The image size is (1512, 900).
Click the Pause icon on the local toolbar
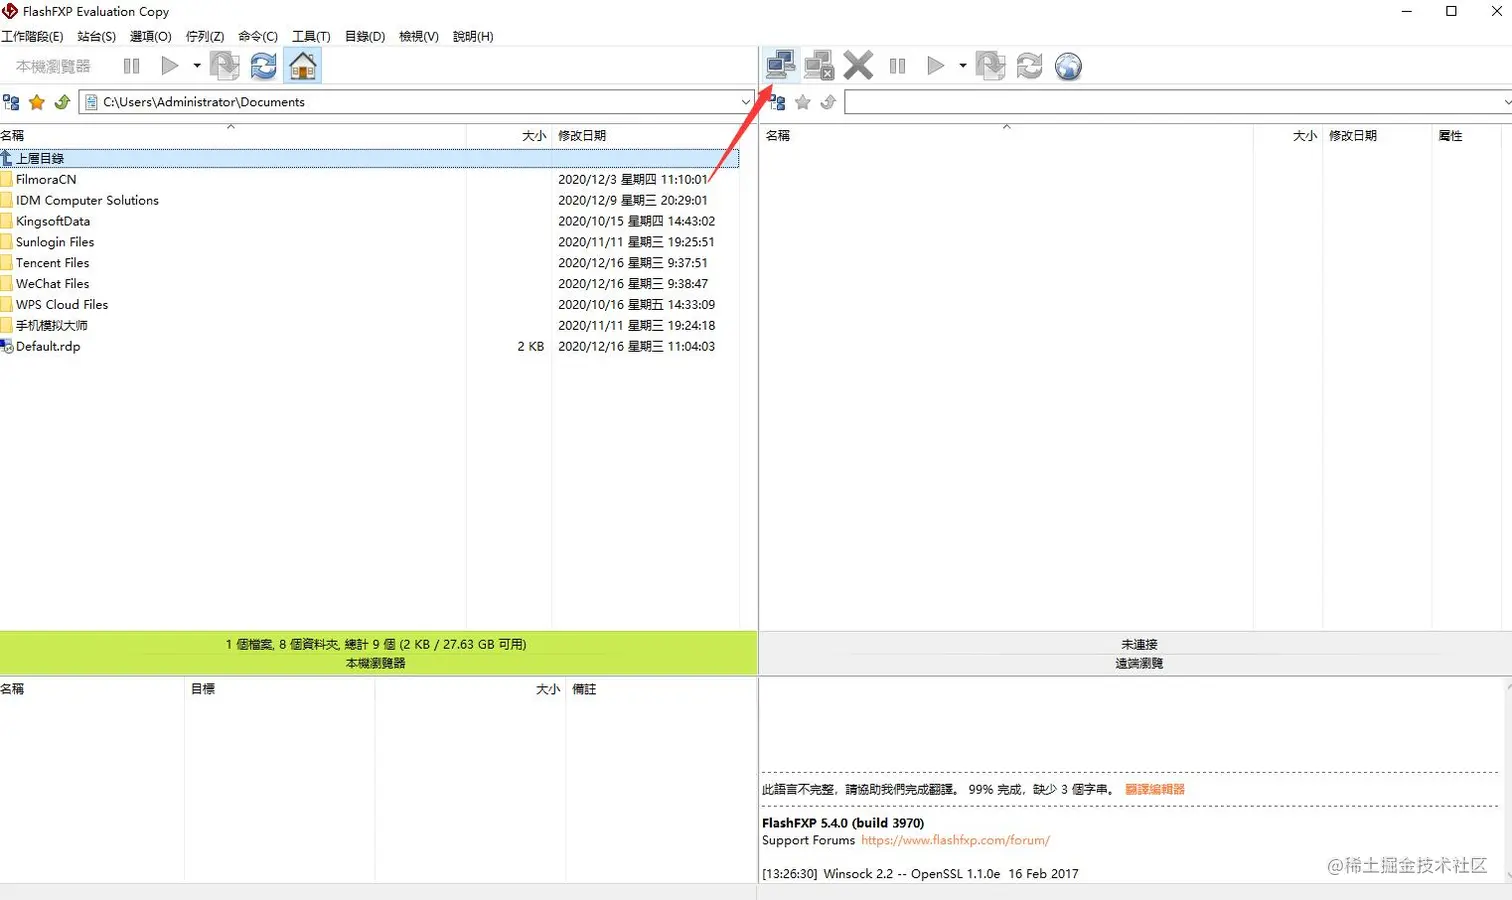(131, 66)
